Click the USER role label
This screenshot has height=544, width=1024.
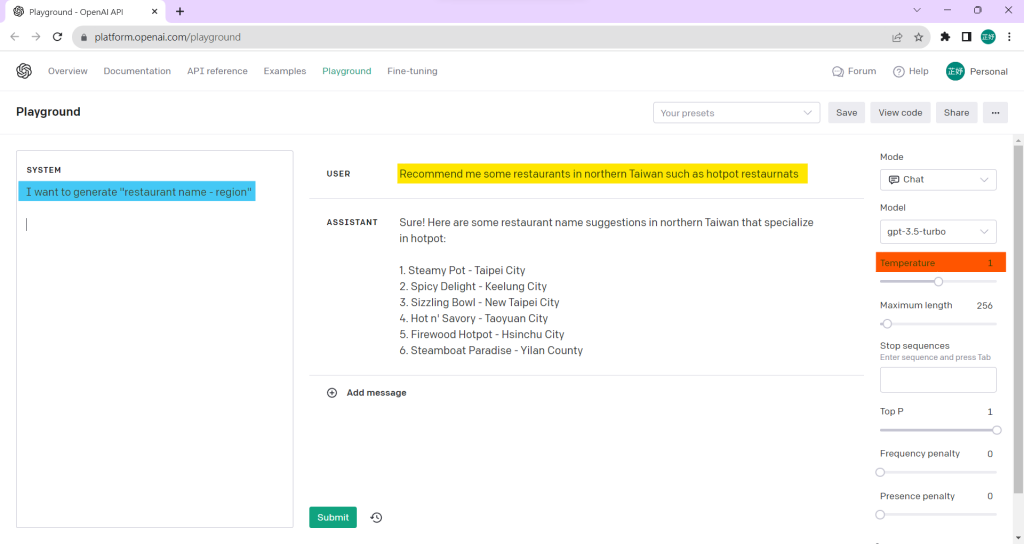click(338, 174)
